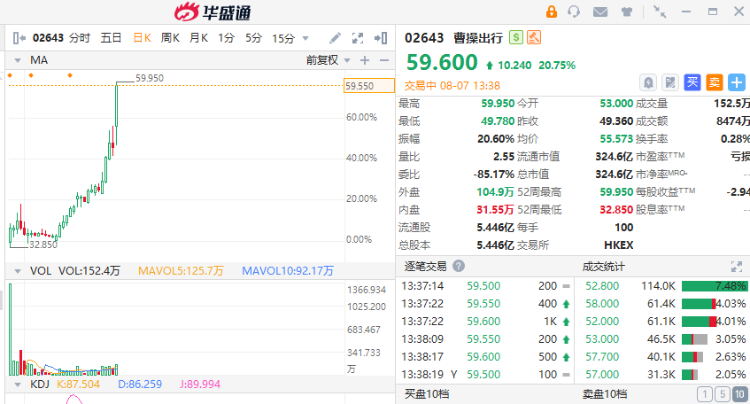Expand the MA indicator dropdown

[18, 60]
